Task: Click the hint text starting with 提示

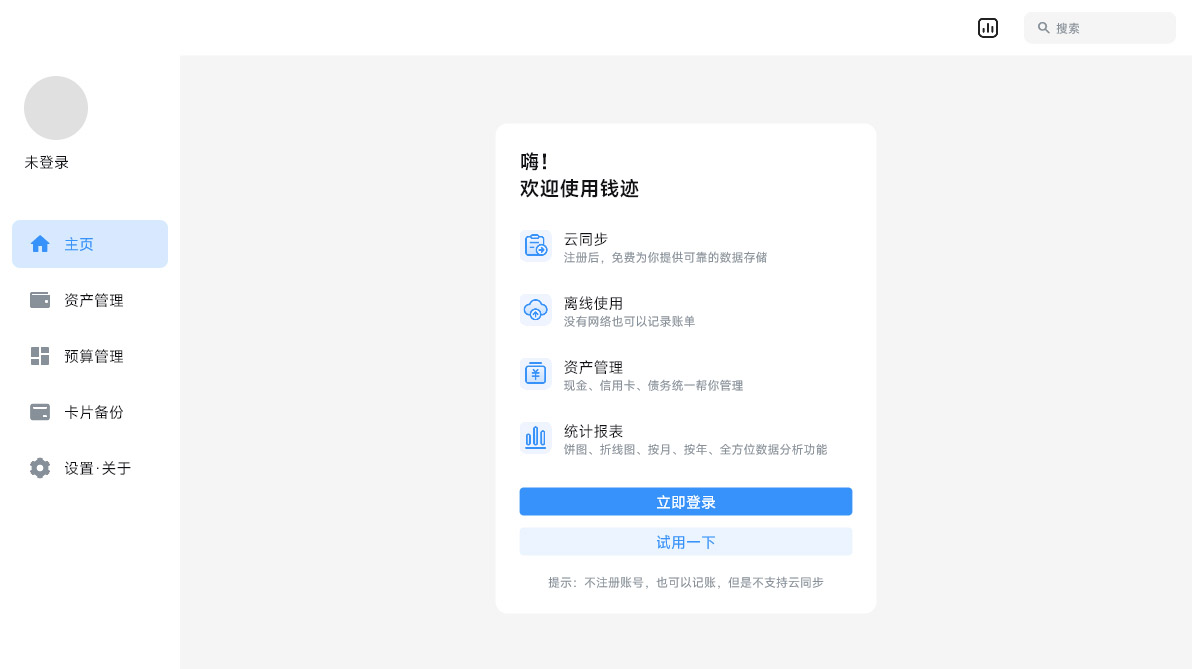Action: pyautogui.click(x=686, y=582)
